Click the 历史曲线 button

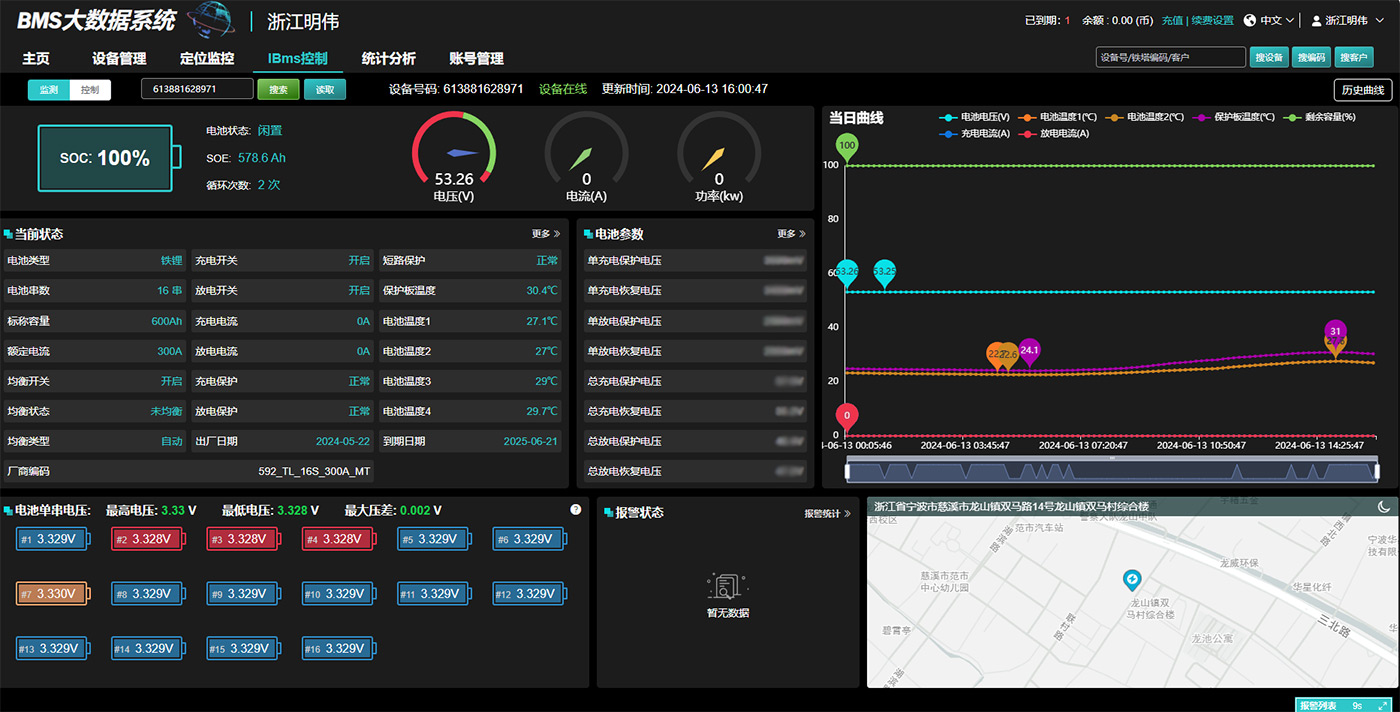(x=1362, y=90)
